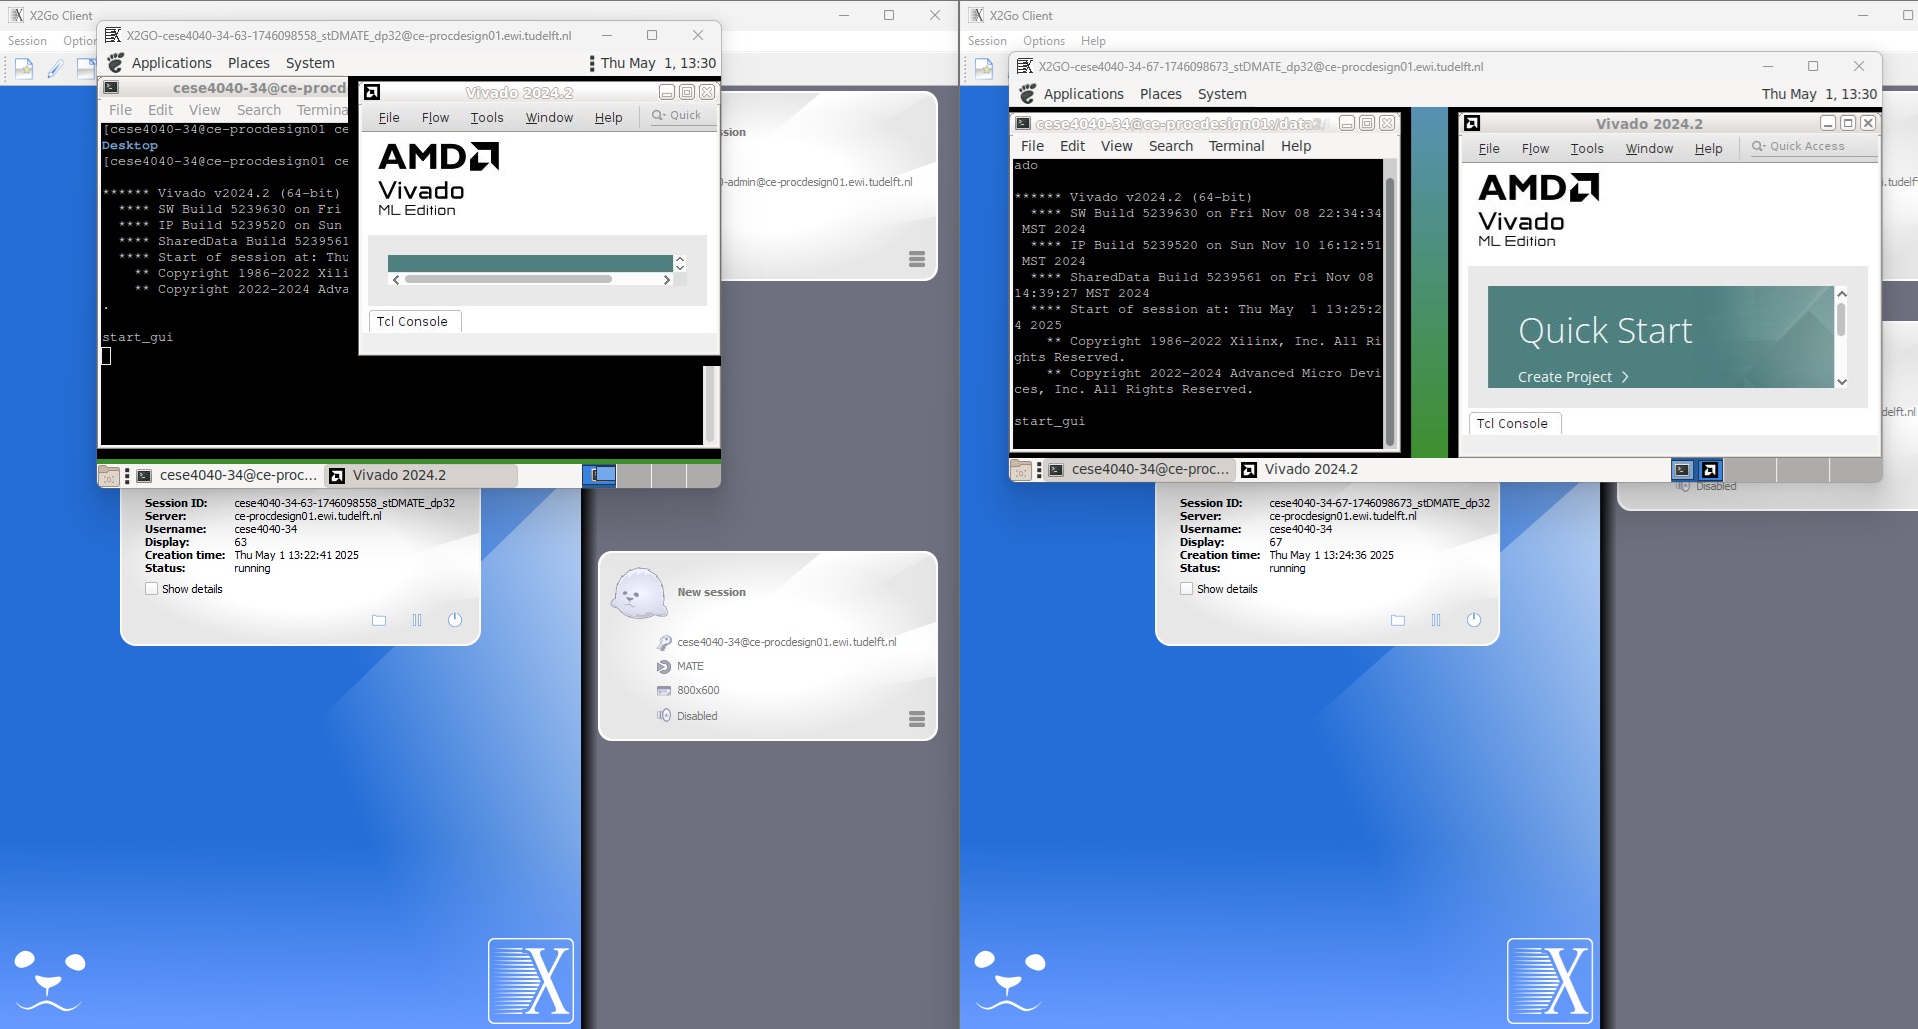Click the large X2Go logo in left client
1918x1029 pixels.
click(x=531, y=981)
